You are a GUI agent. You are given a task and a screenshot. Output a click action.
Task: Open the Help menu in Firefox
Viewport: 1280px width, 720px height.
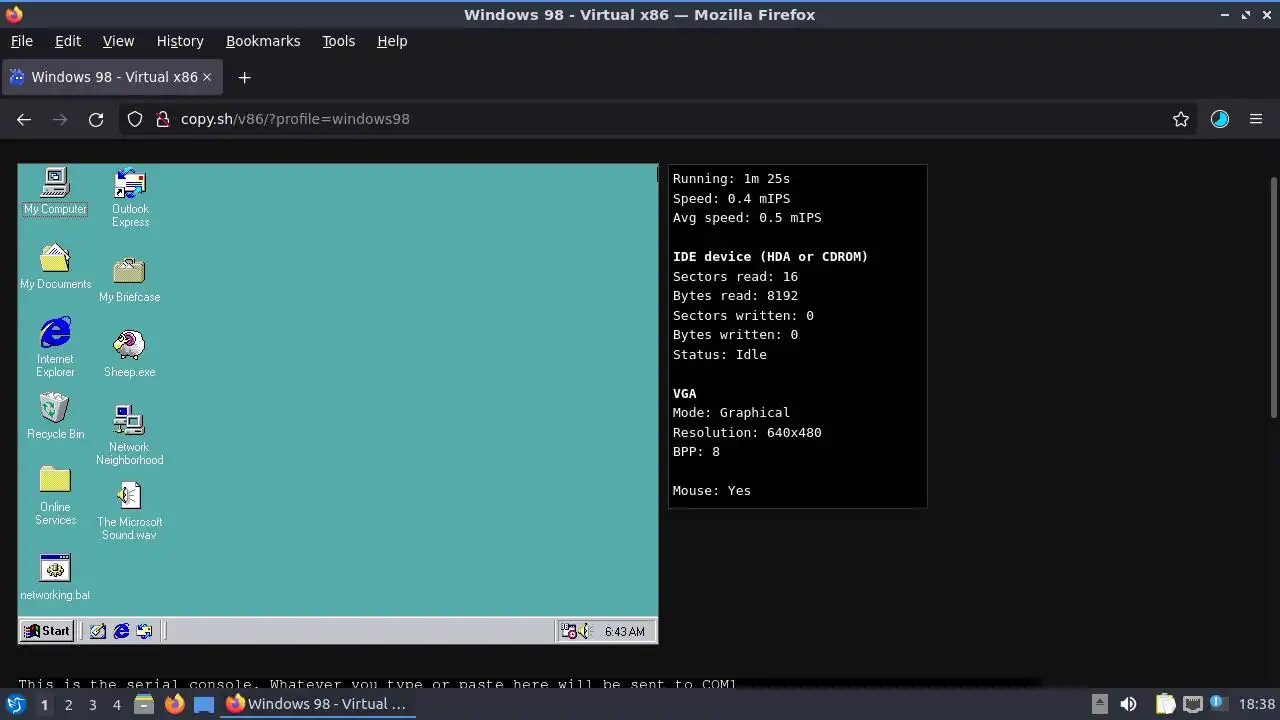click(392, 41)
